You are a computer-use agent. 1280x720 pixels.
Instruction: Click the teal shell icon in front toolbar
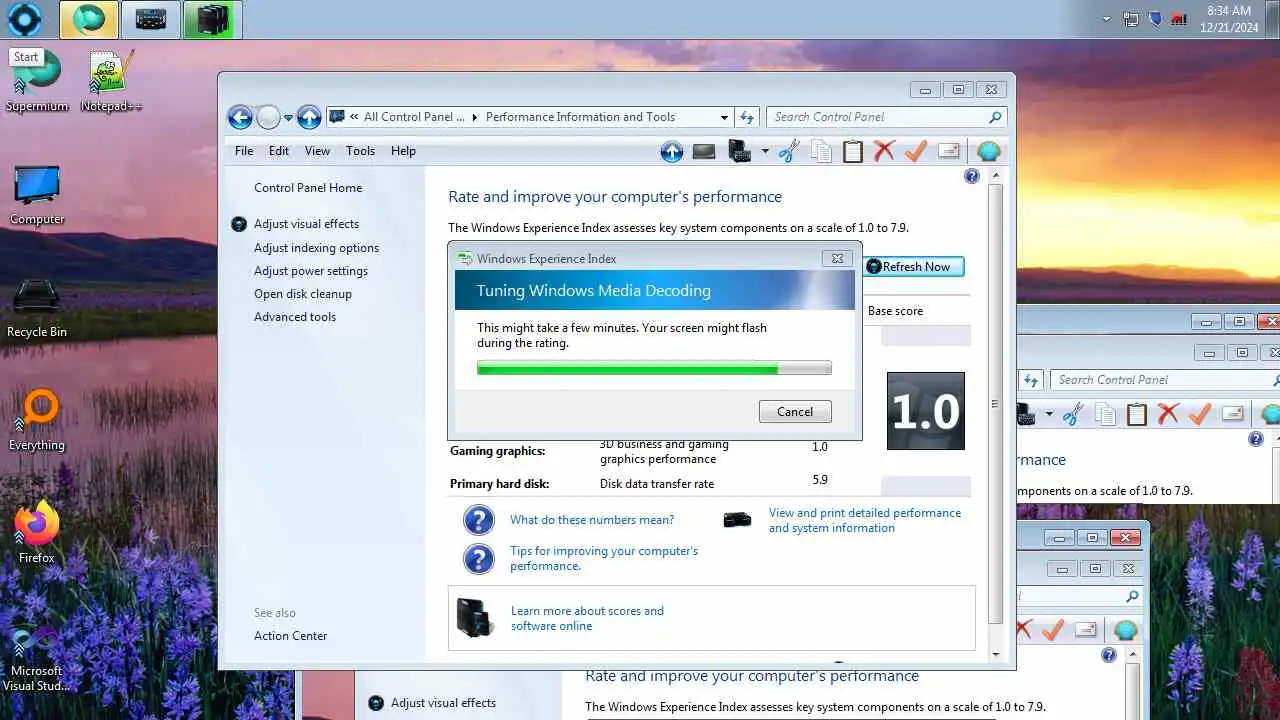989,151
